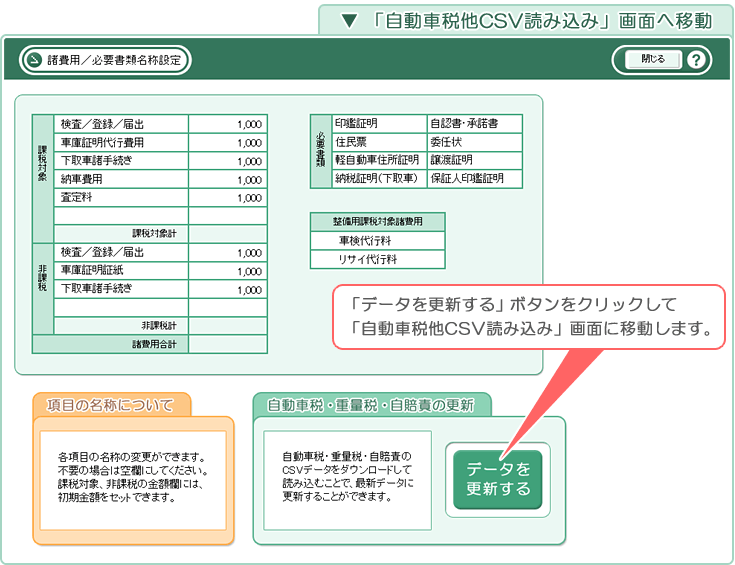Screen dimensions: 735x565
Task: Click the amount 1,000 for 納車費用
Action: click(x=228, y=179)
